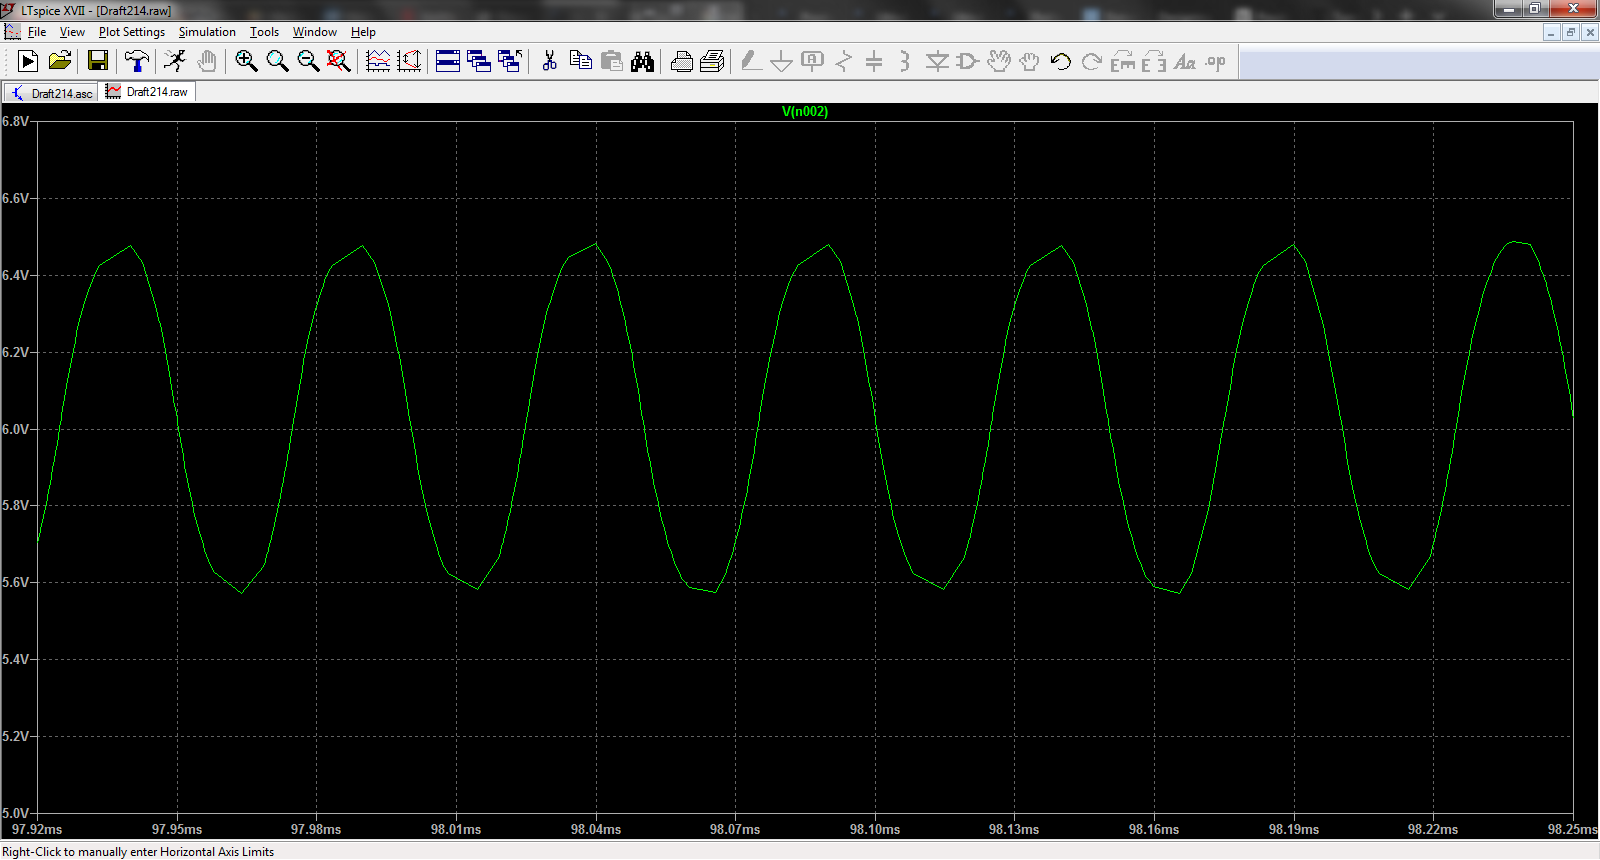Close the inner Draft214.raw document window
The image size is (1600, 860).
(1589, 32)
